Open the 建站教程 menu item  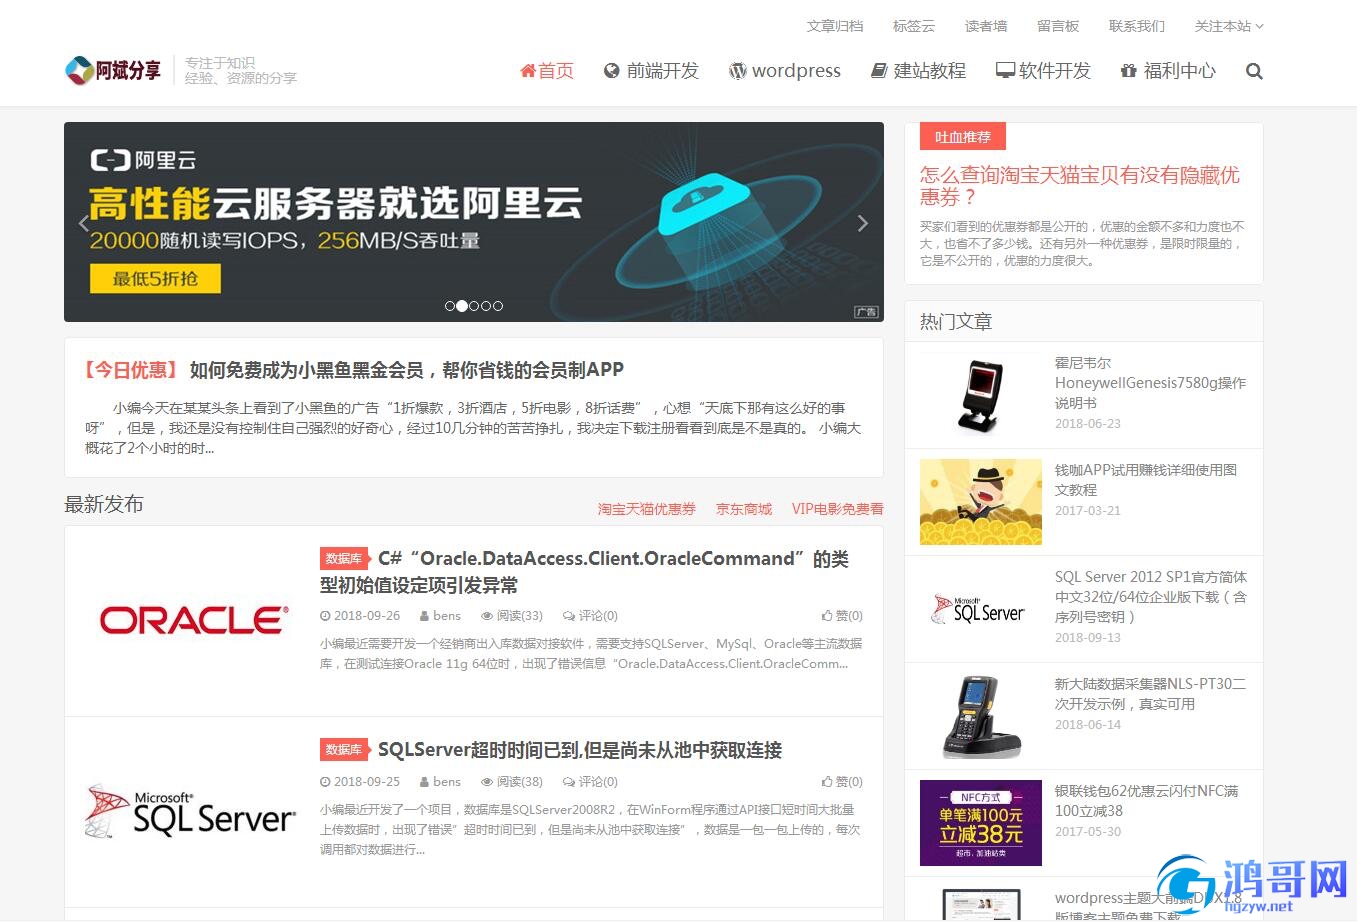tap(918, 71)
